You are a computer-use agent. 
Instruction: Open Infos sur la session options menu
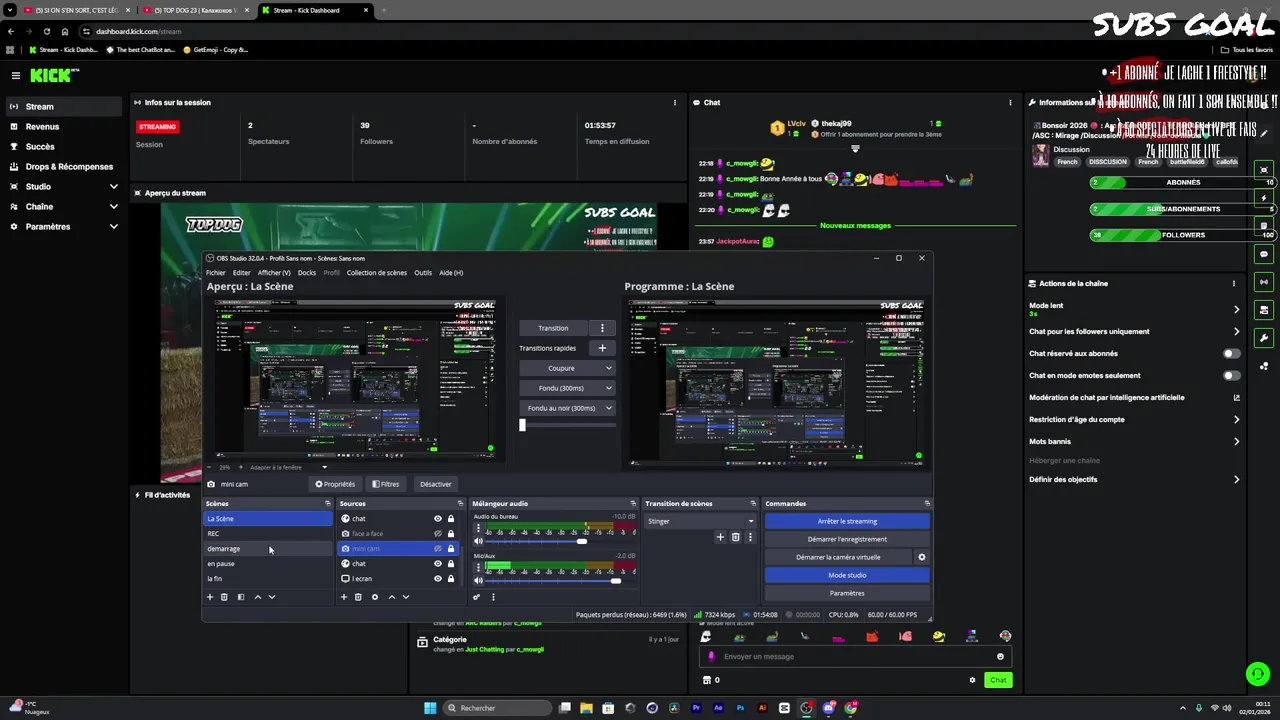pos(674,102)
